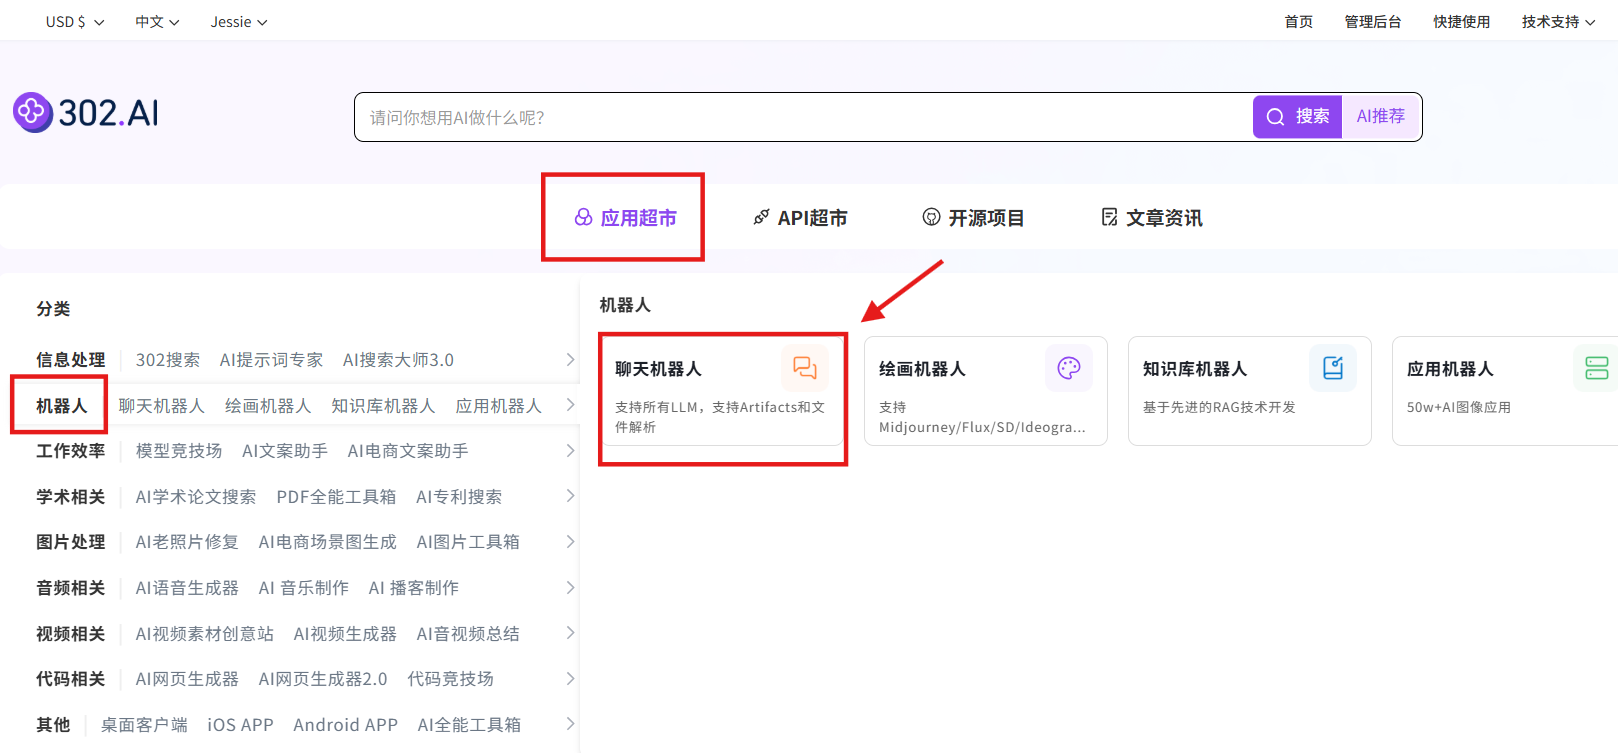Click the 开源项目 GitHub icon

[x=931, y=217]
